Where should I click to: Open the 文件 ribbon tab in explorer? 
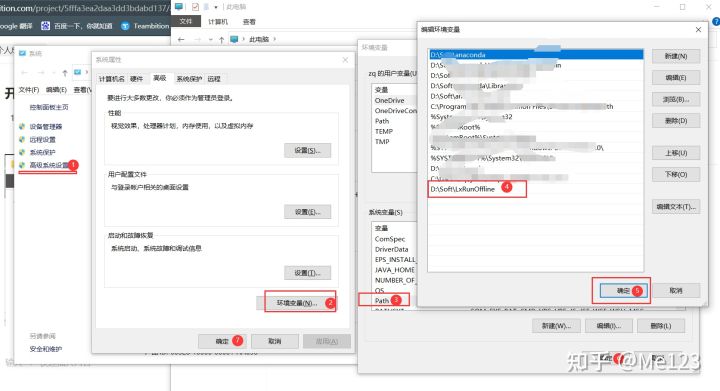pos(186,21)
